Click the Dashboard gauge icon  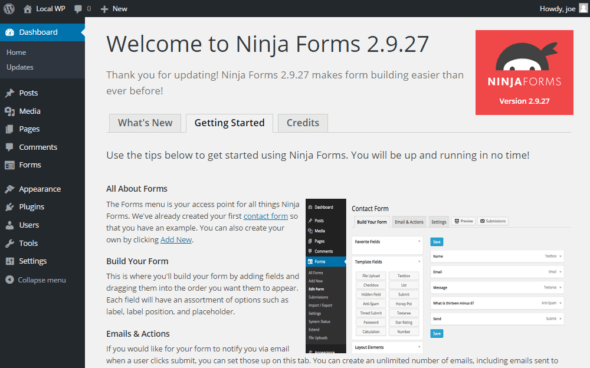tap(10, 32)
